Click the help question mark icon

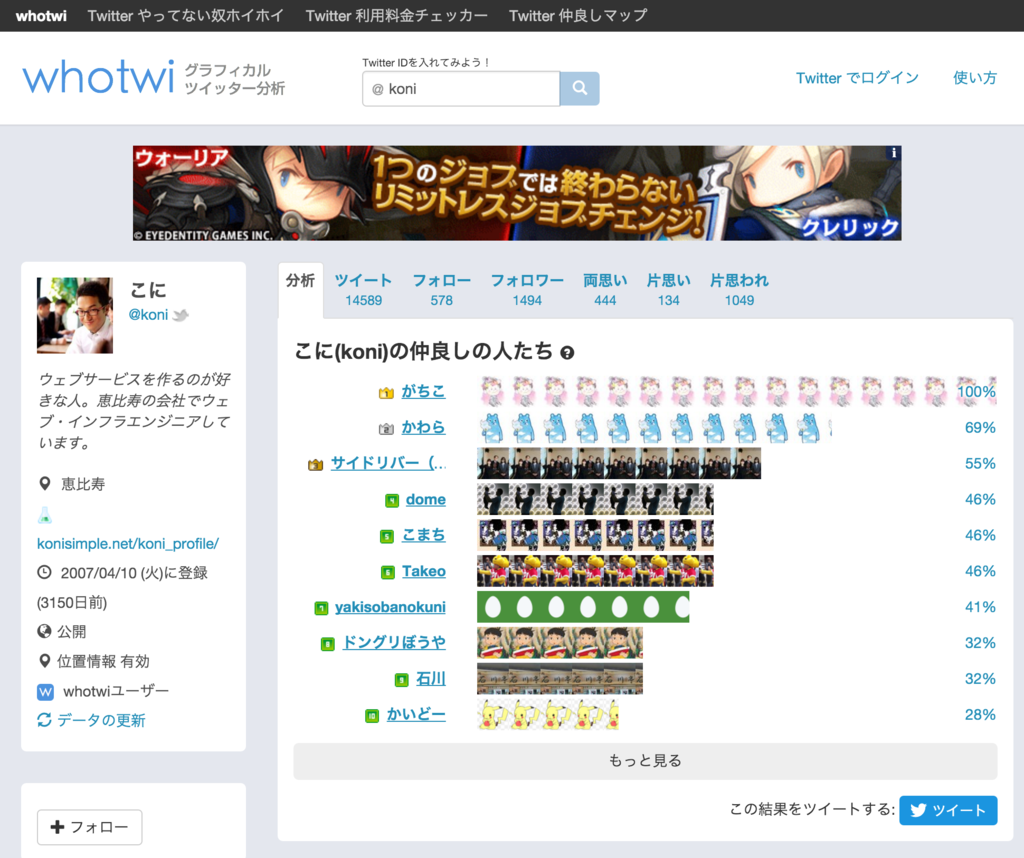click(x=568, y=353)
